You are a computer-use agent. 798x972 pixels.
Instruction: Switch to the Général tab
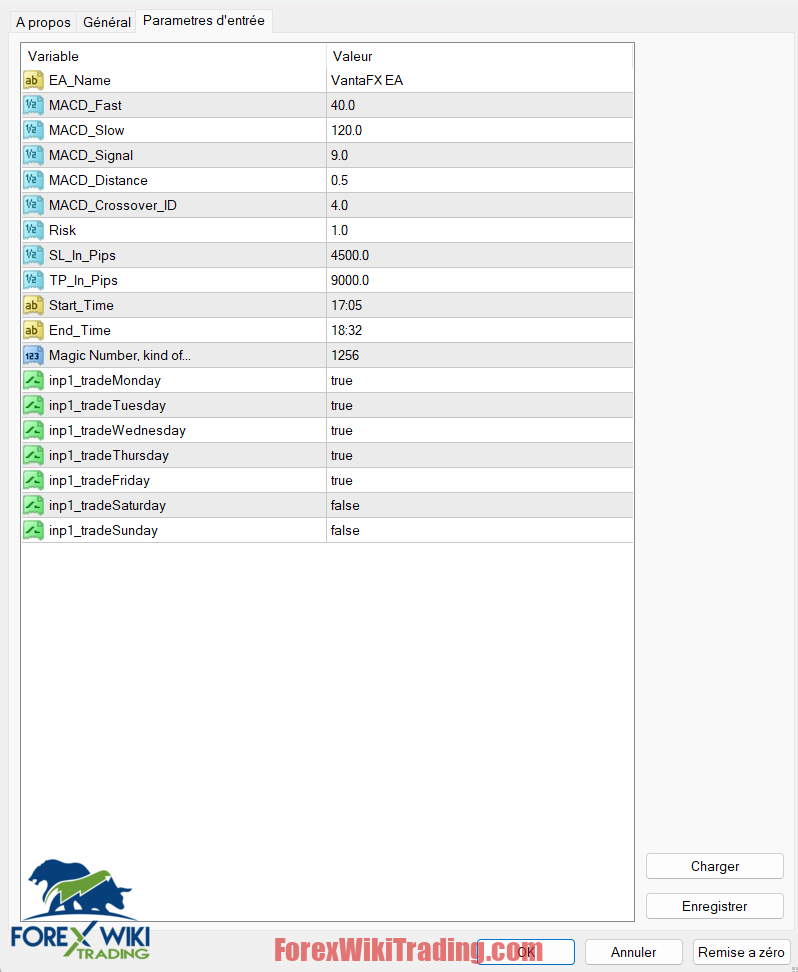[107, 22]
